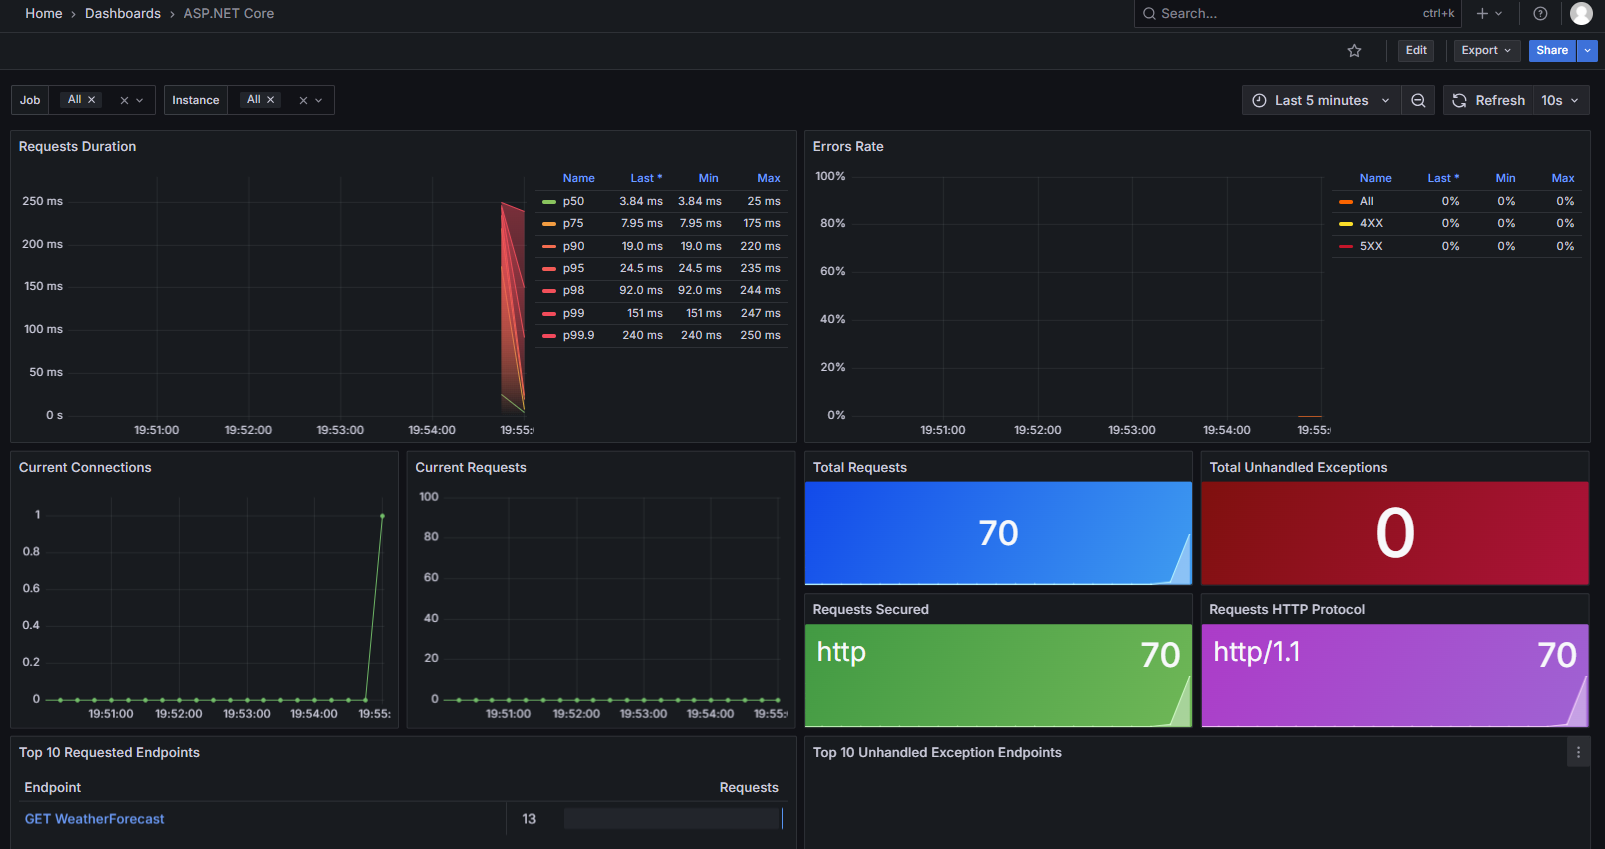1605x849 pixels.
Task: Click the Requests Secured panel title
Action: coord(871,609)
